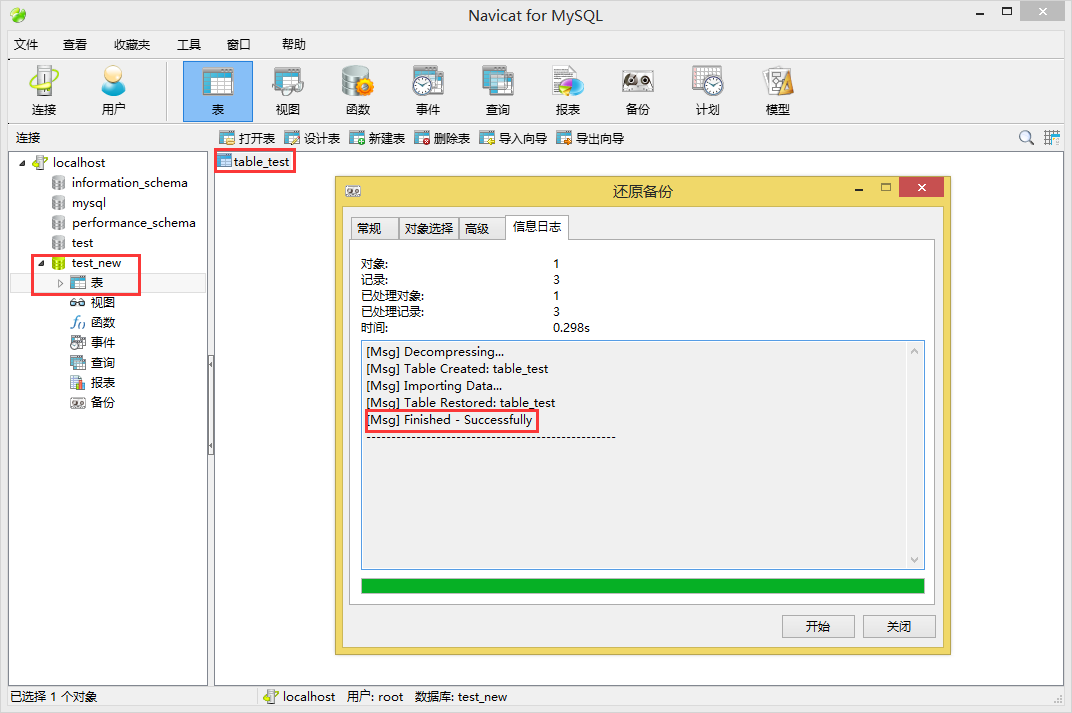Click the Finished - Successfully log line
The height and width of the screenshot is (713, 1072).
coord(449,420)
